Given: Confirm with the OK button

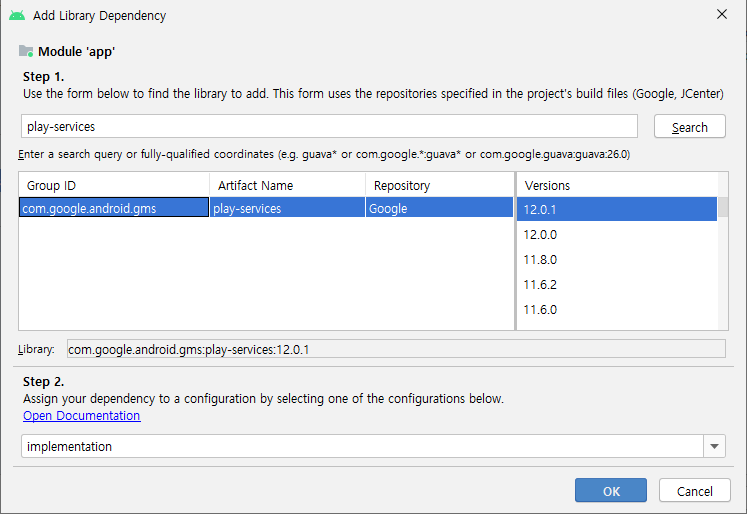Looking at the screenshot, I should click(611, 490).
